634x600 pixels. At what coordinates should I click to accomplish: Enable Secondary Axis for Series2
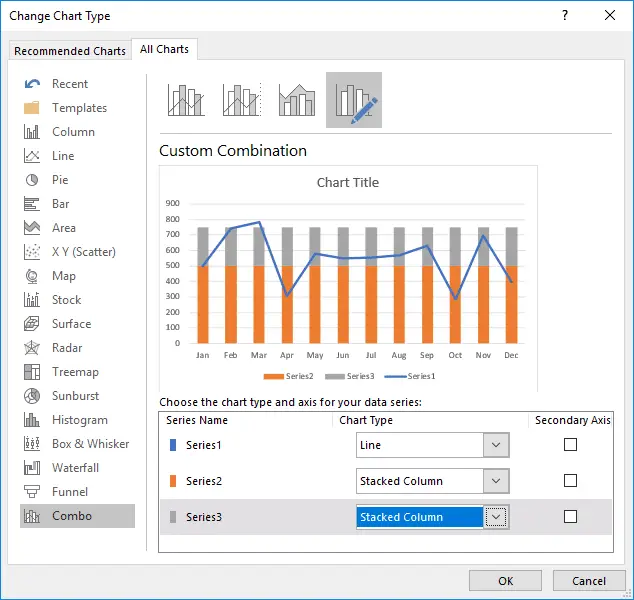pos(570,481)
